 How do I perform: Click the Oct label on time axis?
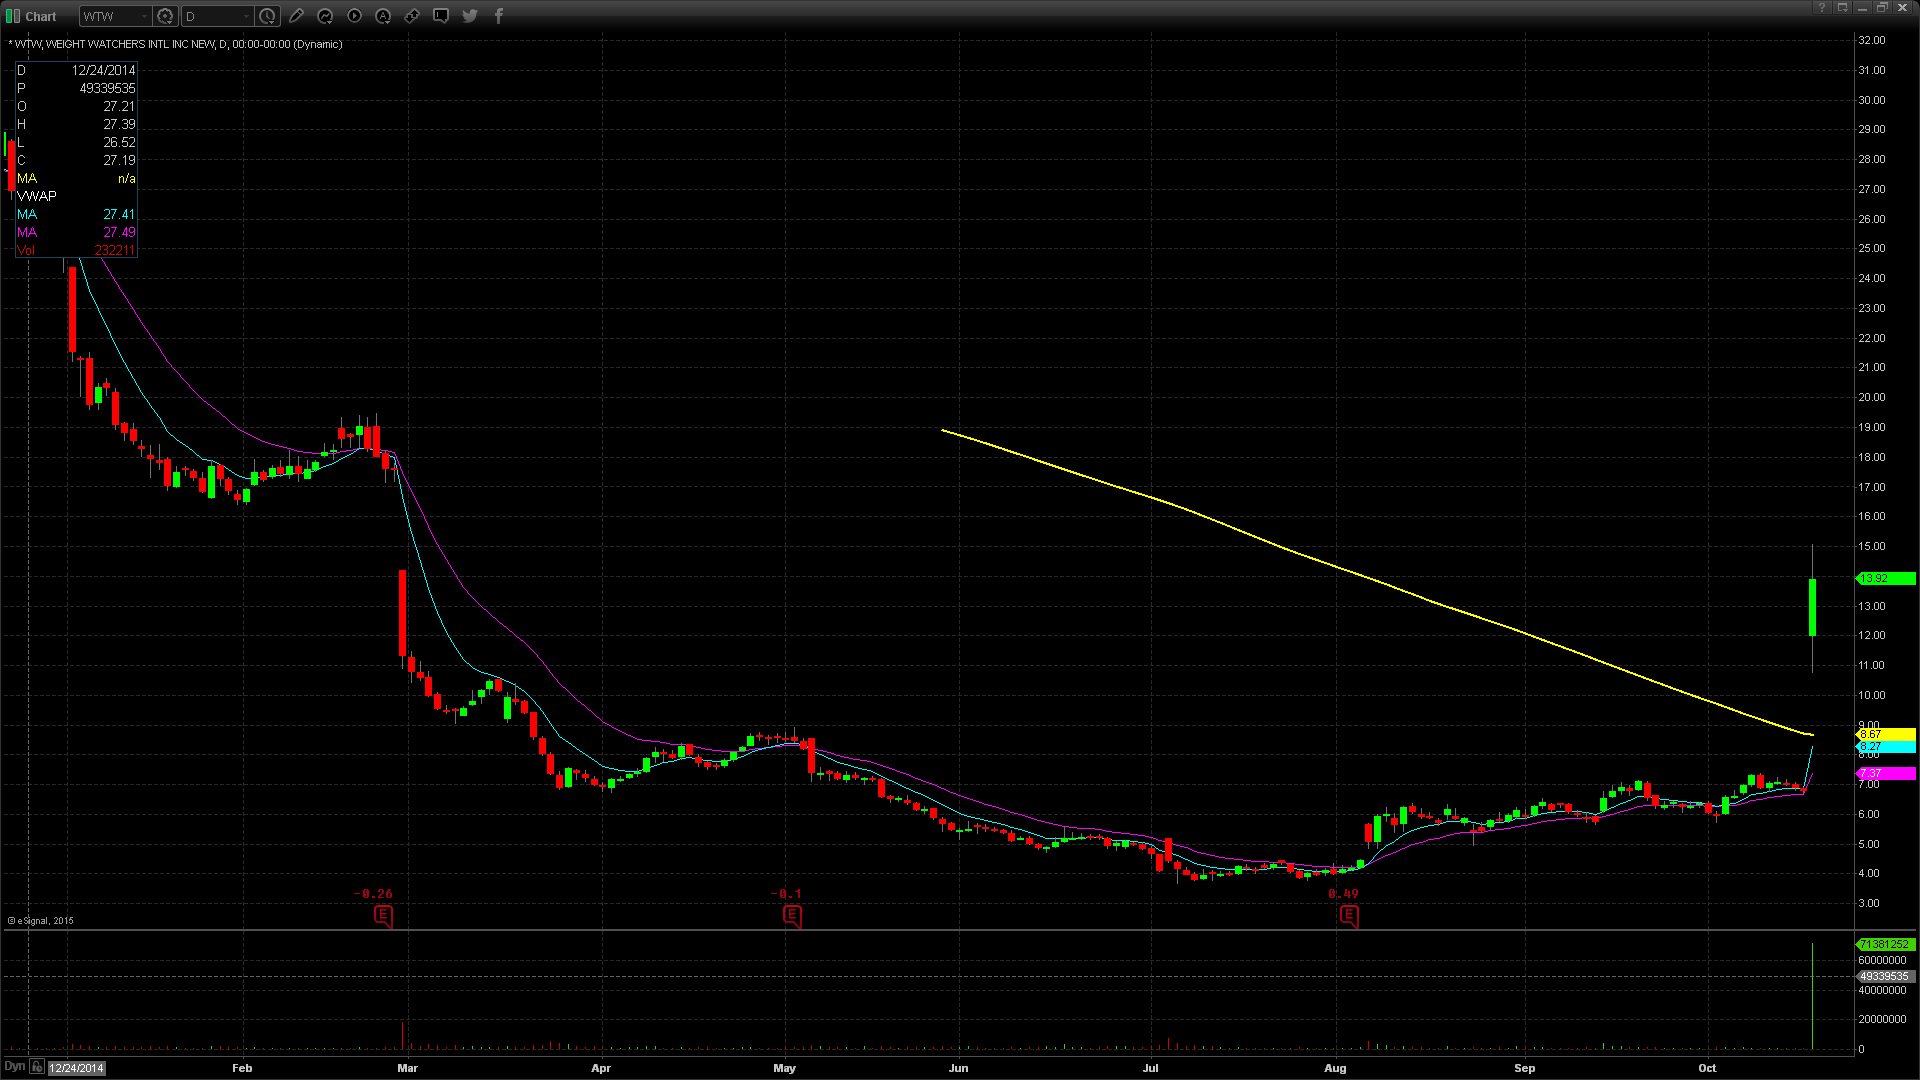1707,1068
